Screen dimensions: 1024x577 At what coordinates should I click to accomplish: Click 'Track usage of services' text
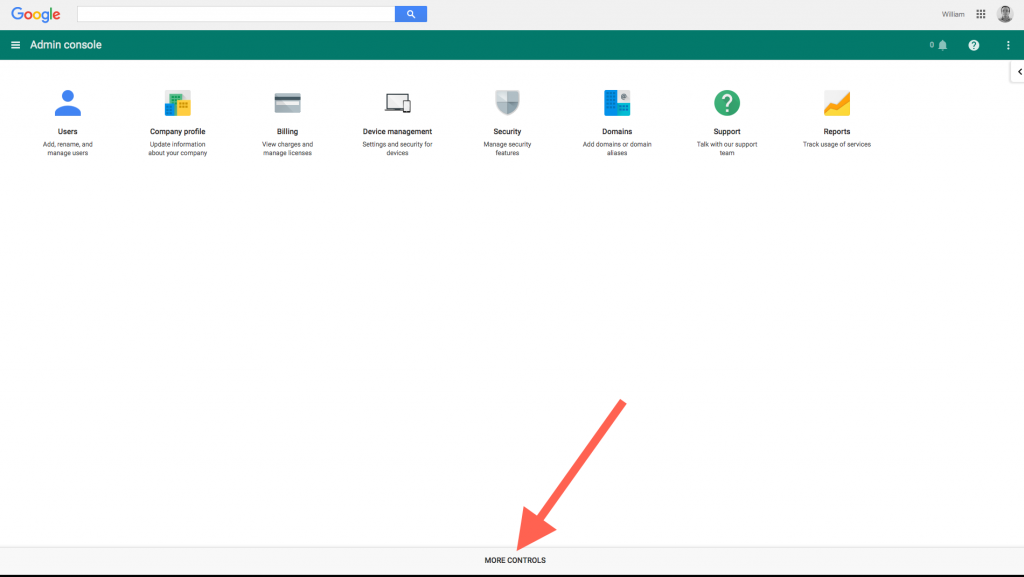[x=837, y=144]
